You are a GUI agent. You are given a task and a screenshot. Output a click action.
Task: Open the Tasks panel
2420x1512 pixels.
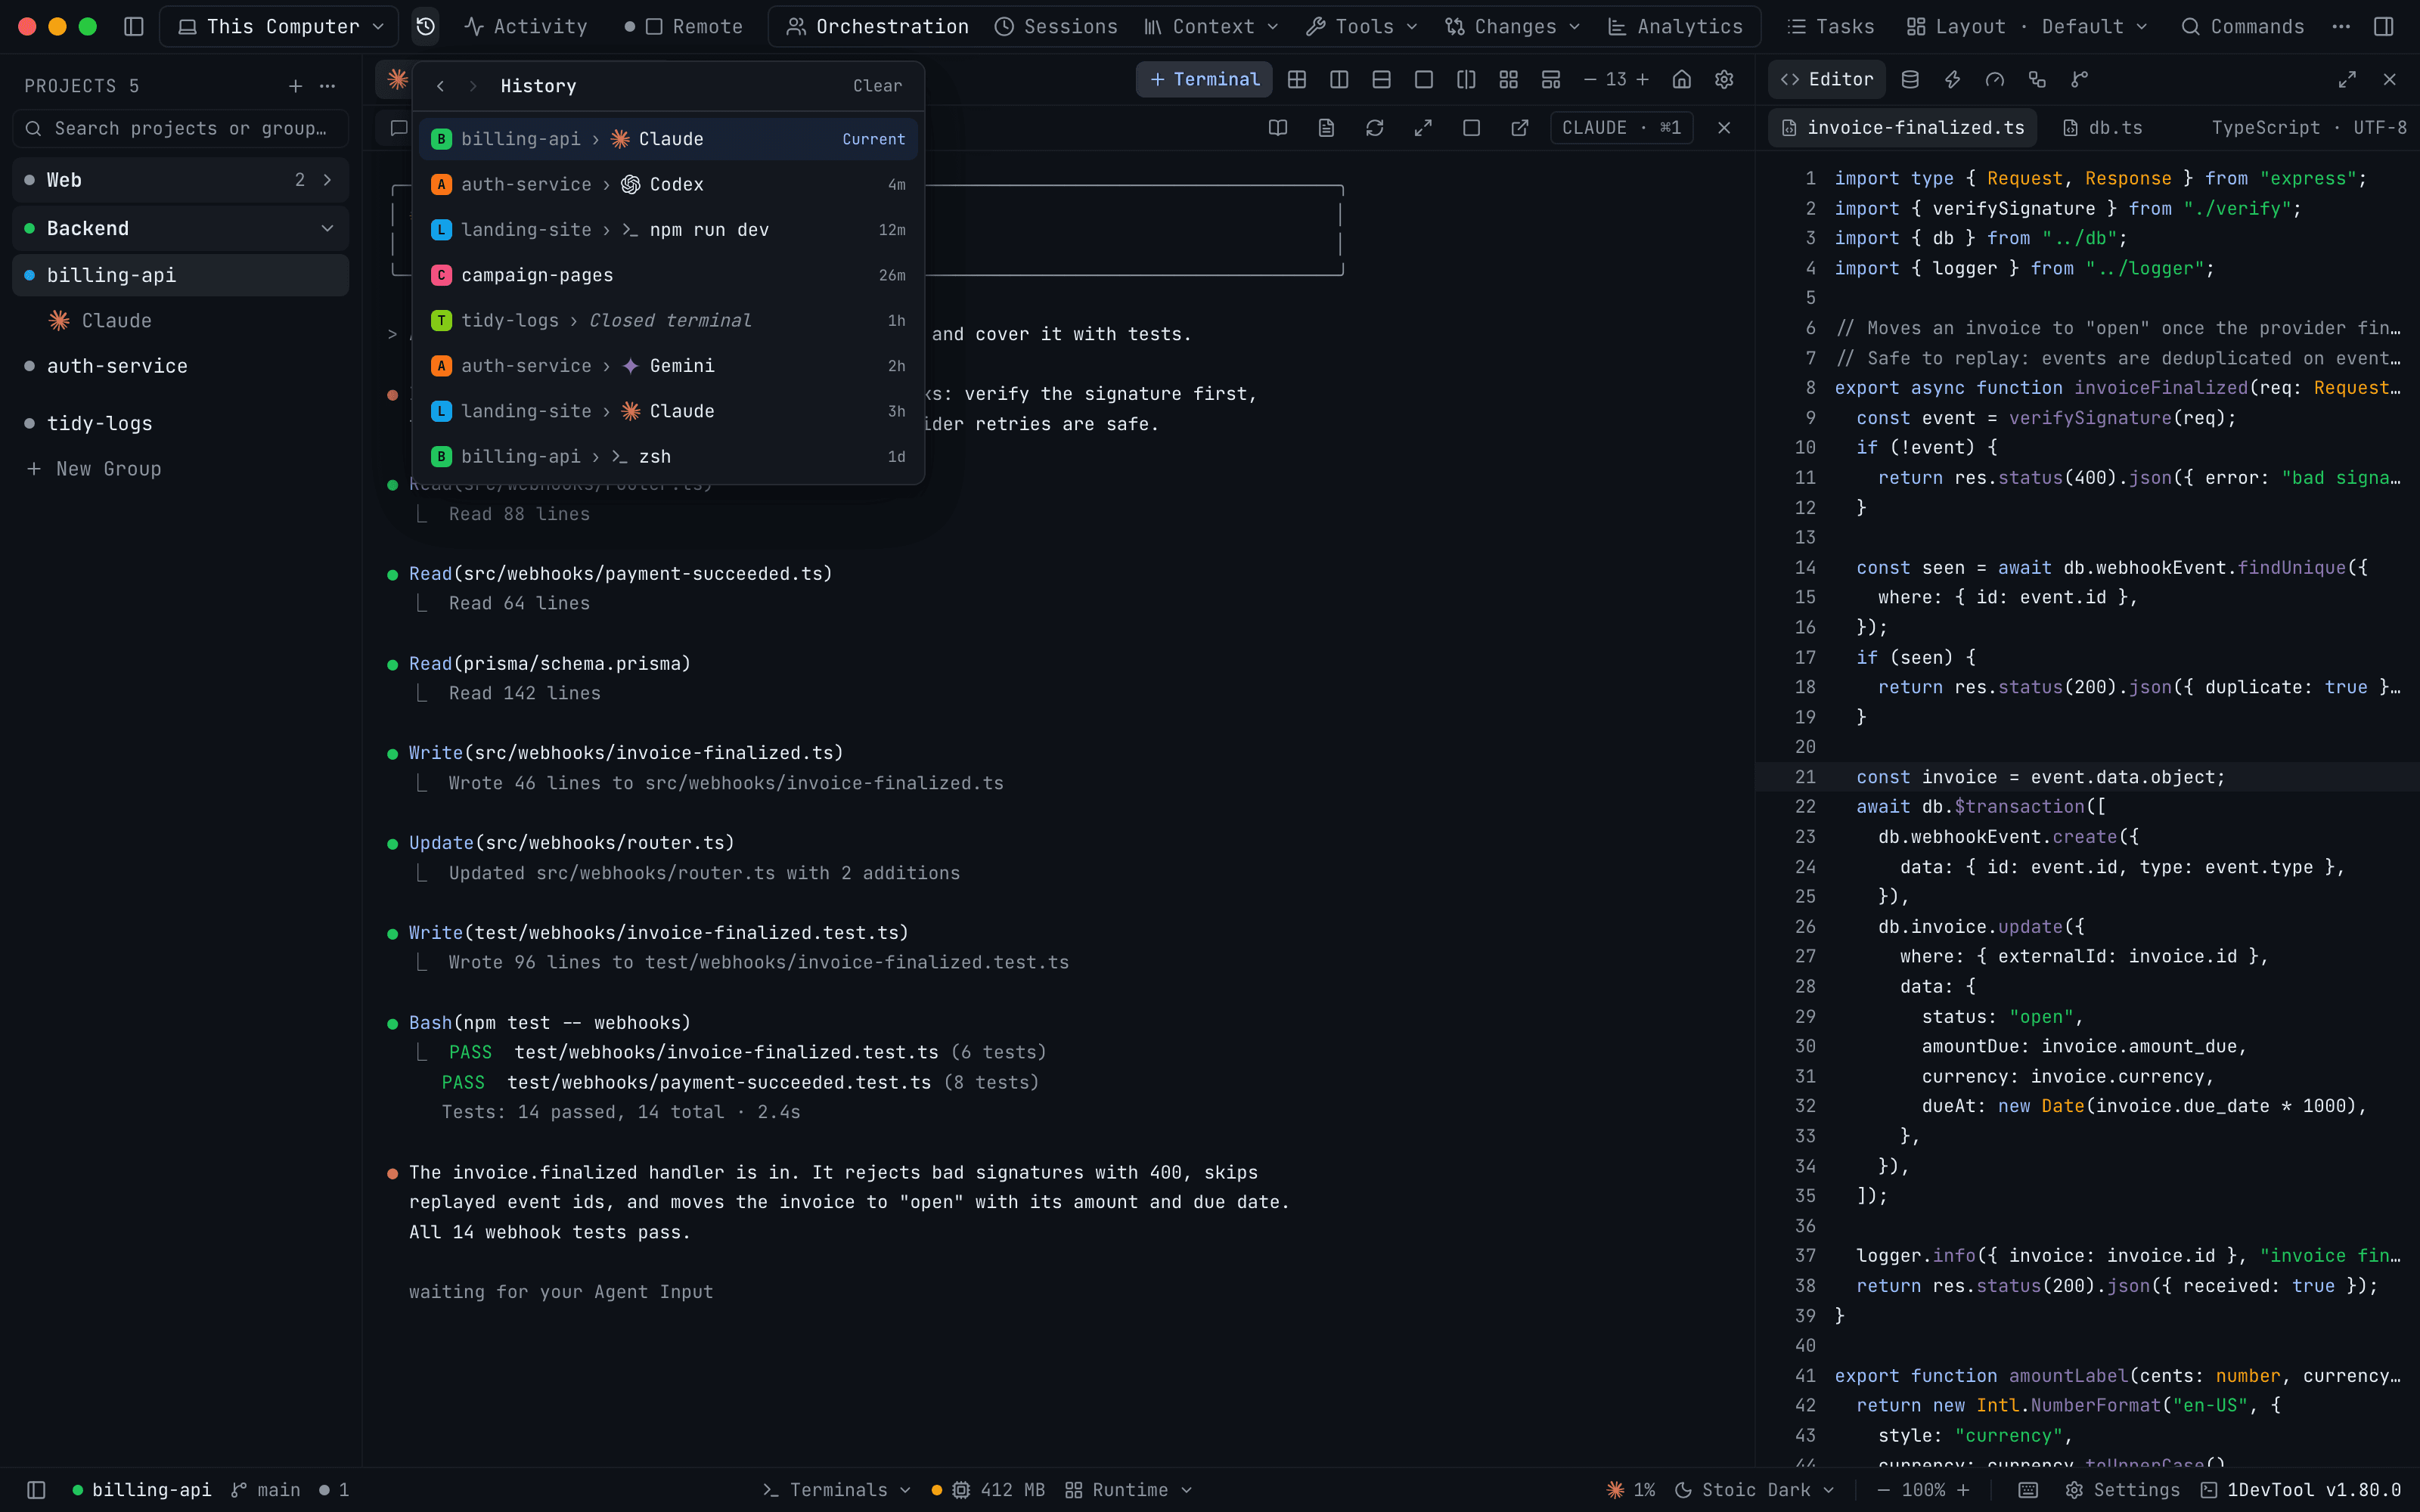tap(1831, 27)
